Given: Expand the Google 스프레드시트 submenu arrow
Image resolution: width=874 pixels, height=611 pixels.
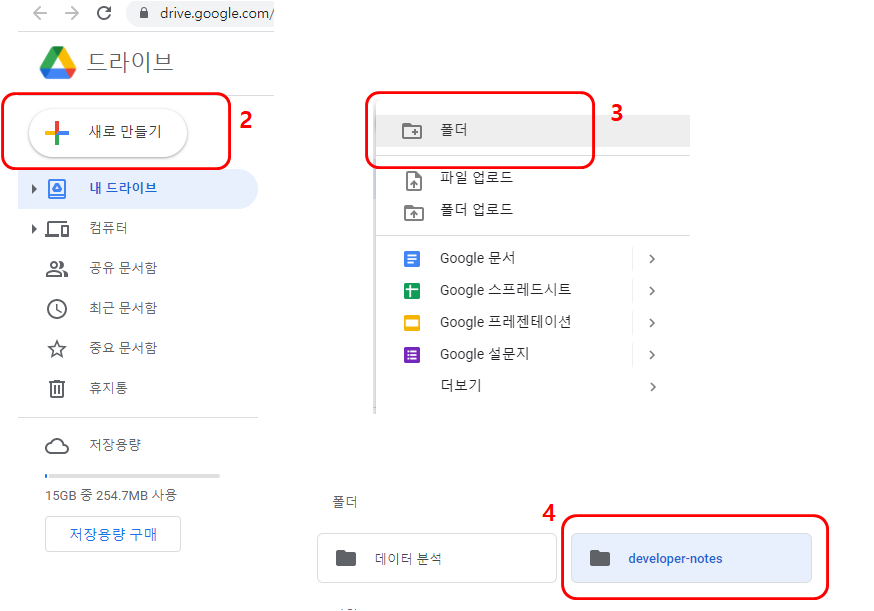Looking at the screenshot, I should tap(652, 291).
